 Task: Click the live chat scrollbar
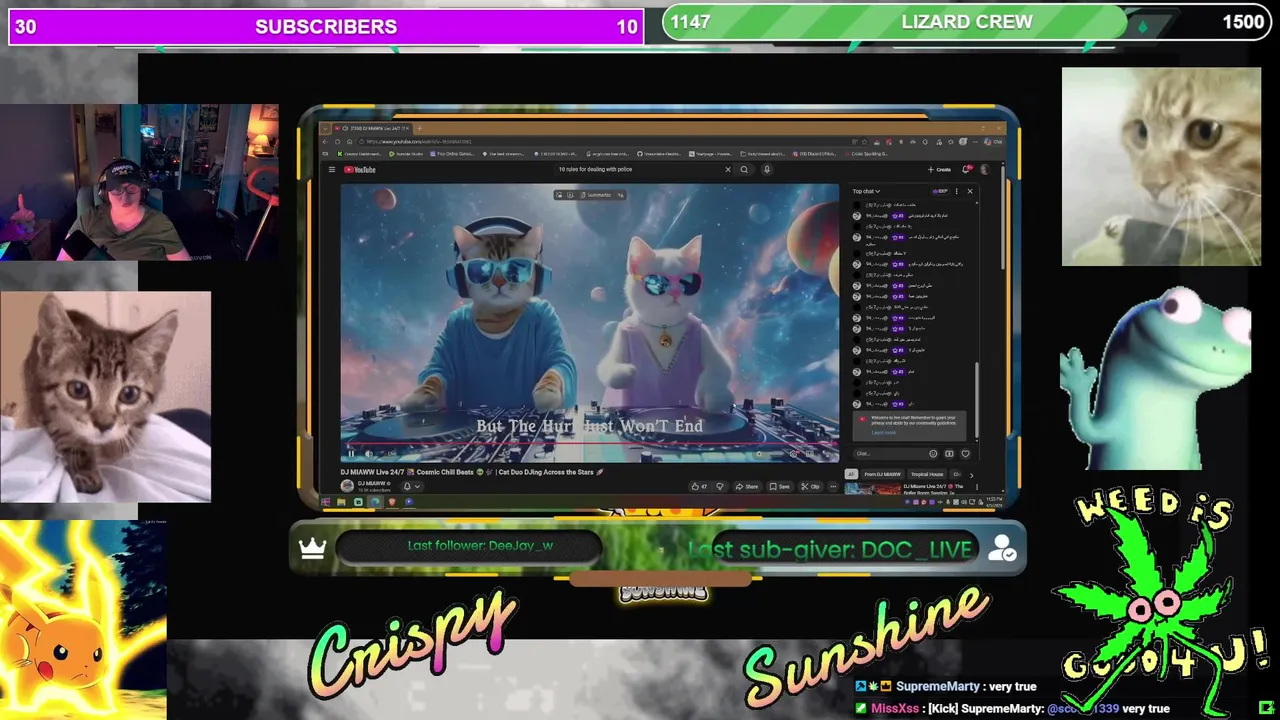977,400
